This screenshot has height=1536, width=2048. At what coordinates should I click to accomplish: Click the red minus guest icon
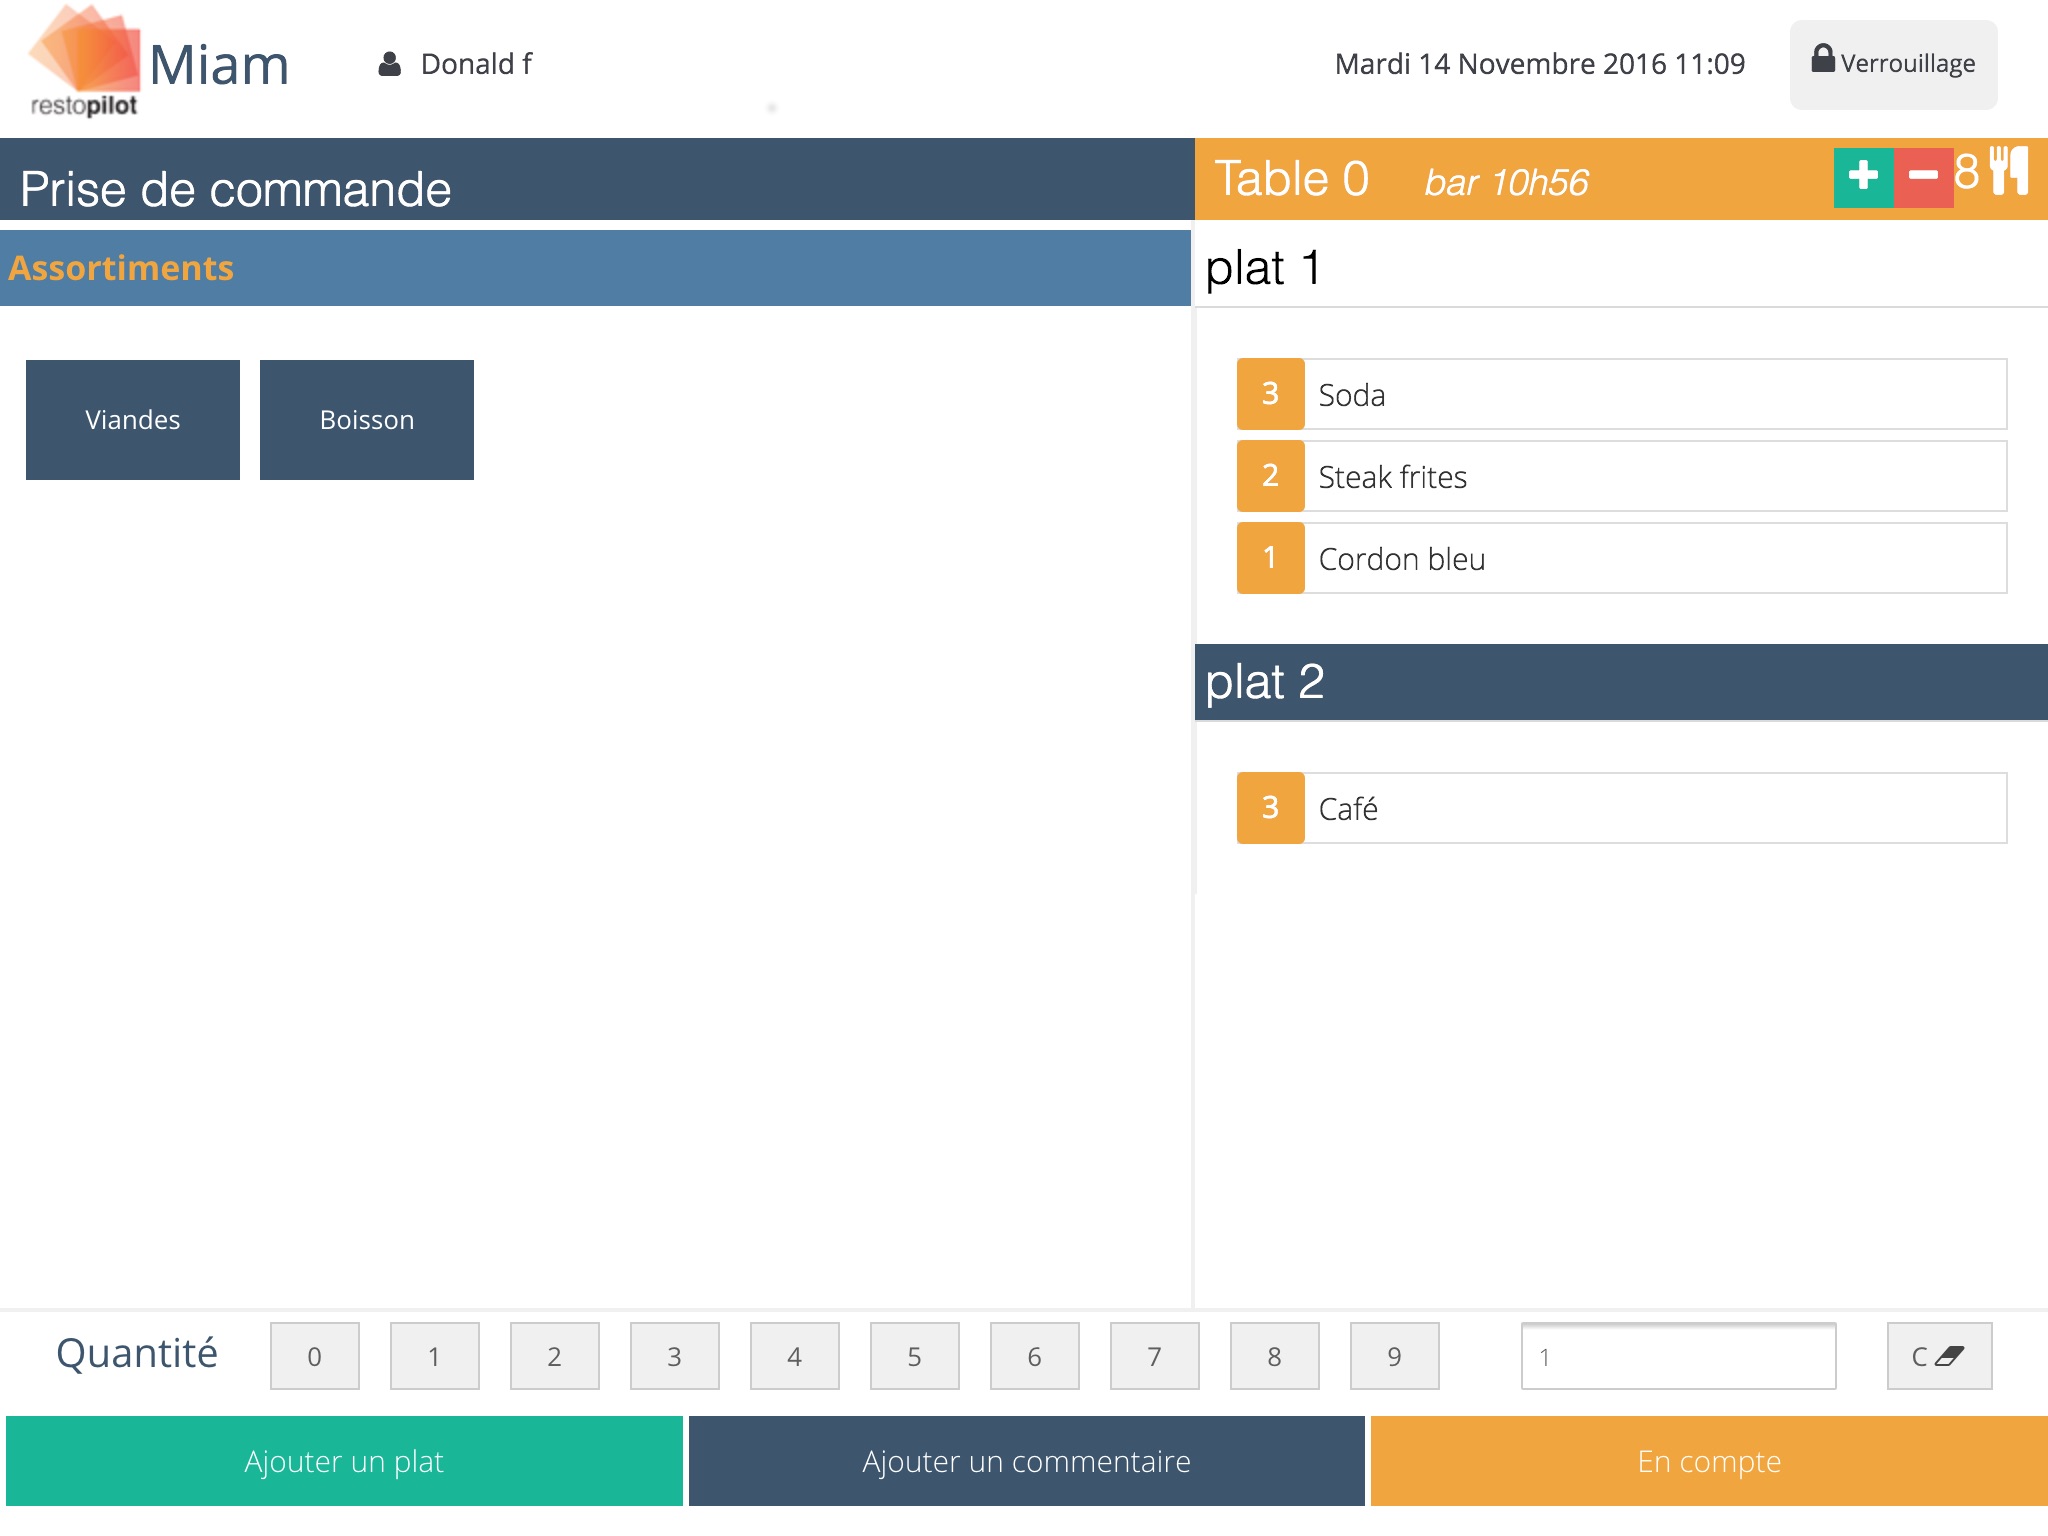1923,177
